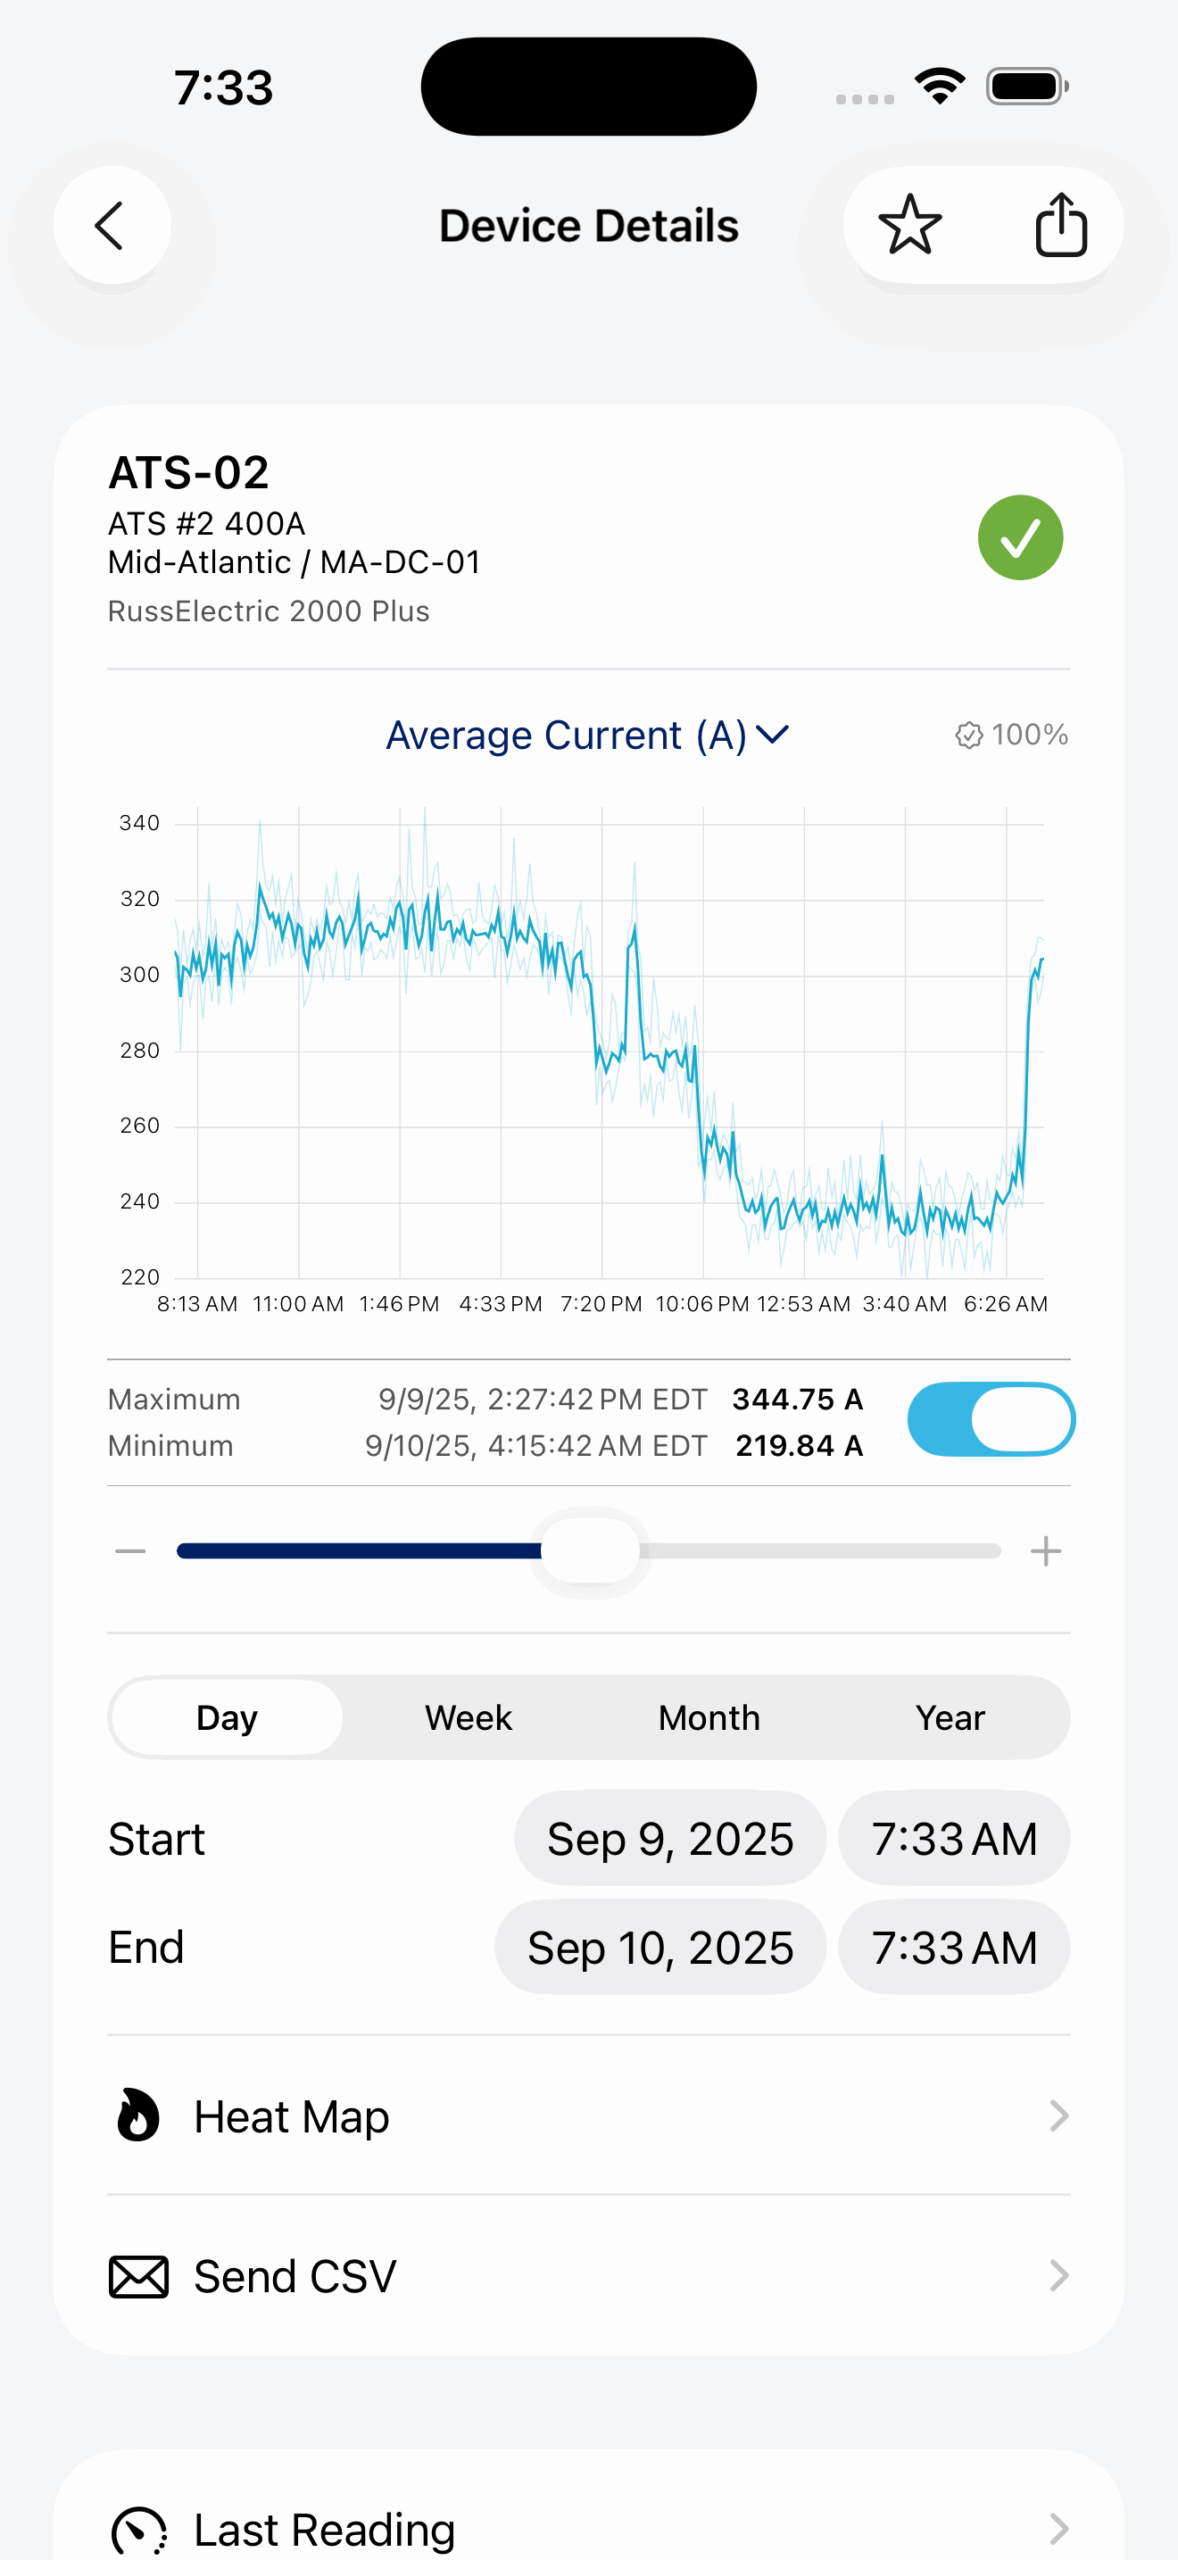This screenshot has height=2560, width=1178.
Task: Open the share sheet icon
Action: (1060, 226)
